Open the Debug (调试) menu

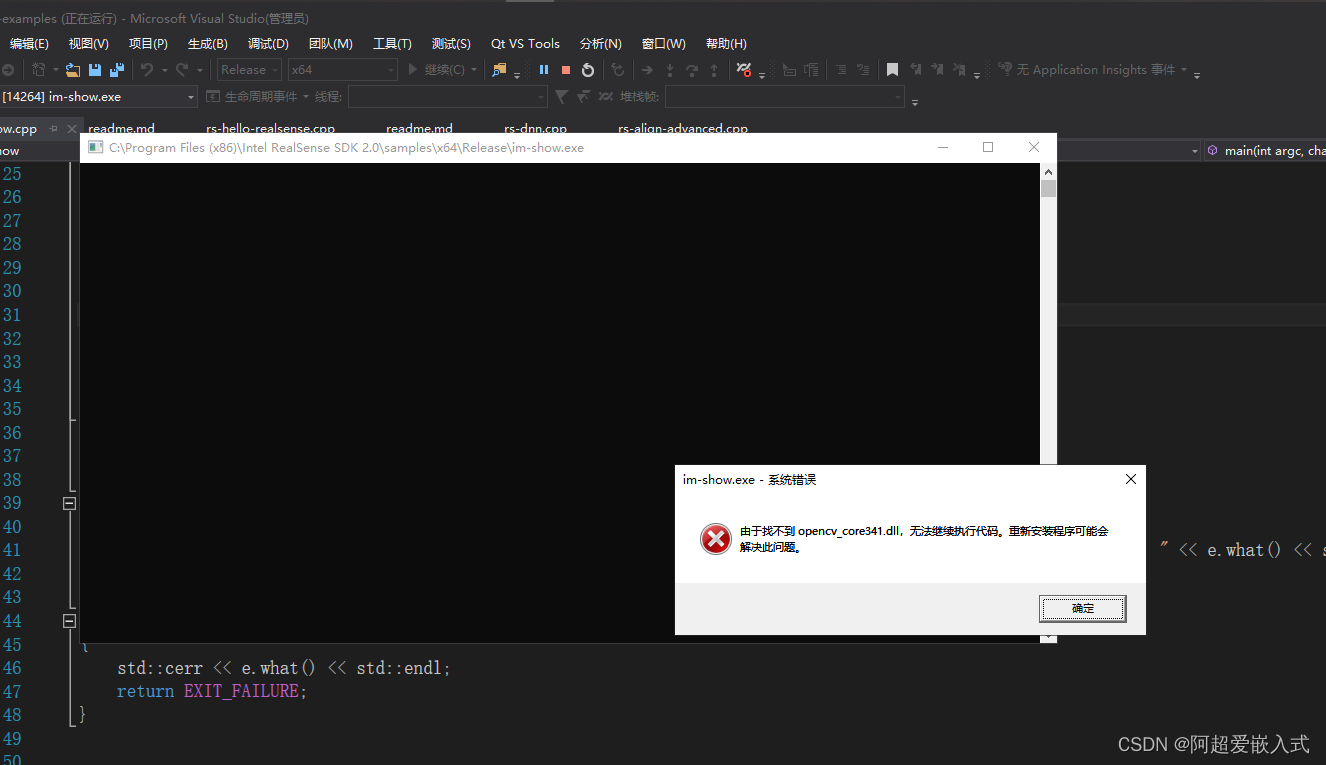[x=268, y=44]
